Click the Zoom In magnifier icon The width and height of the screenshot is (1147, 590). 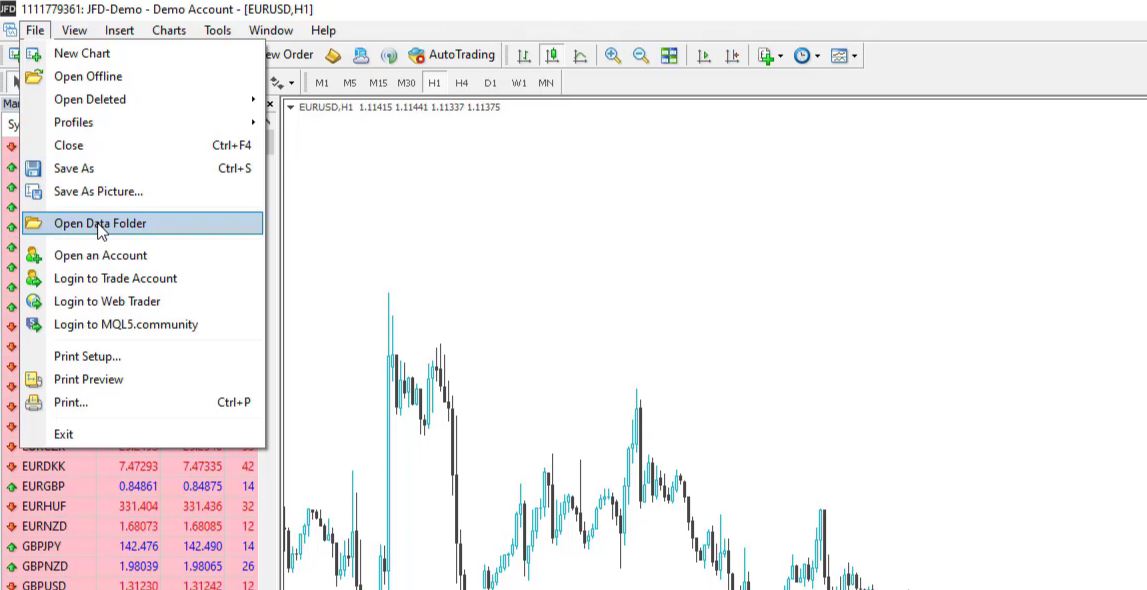point(613,56)
